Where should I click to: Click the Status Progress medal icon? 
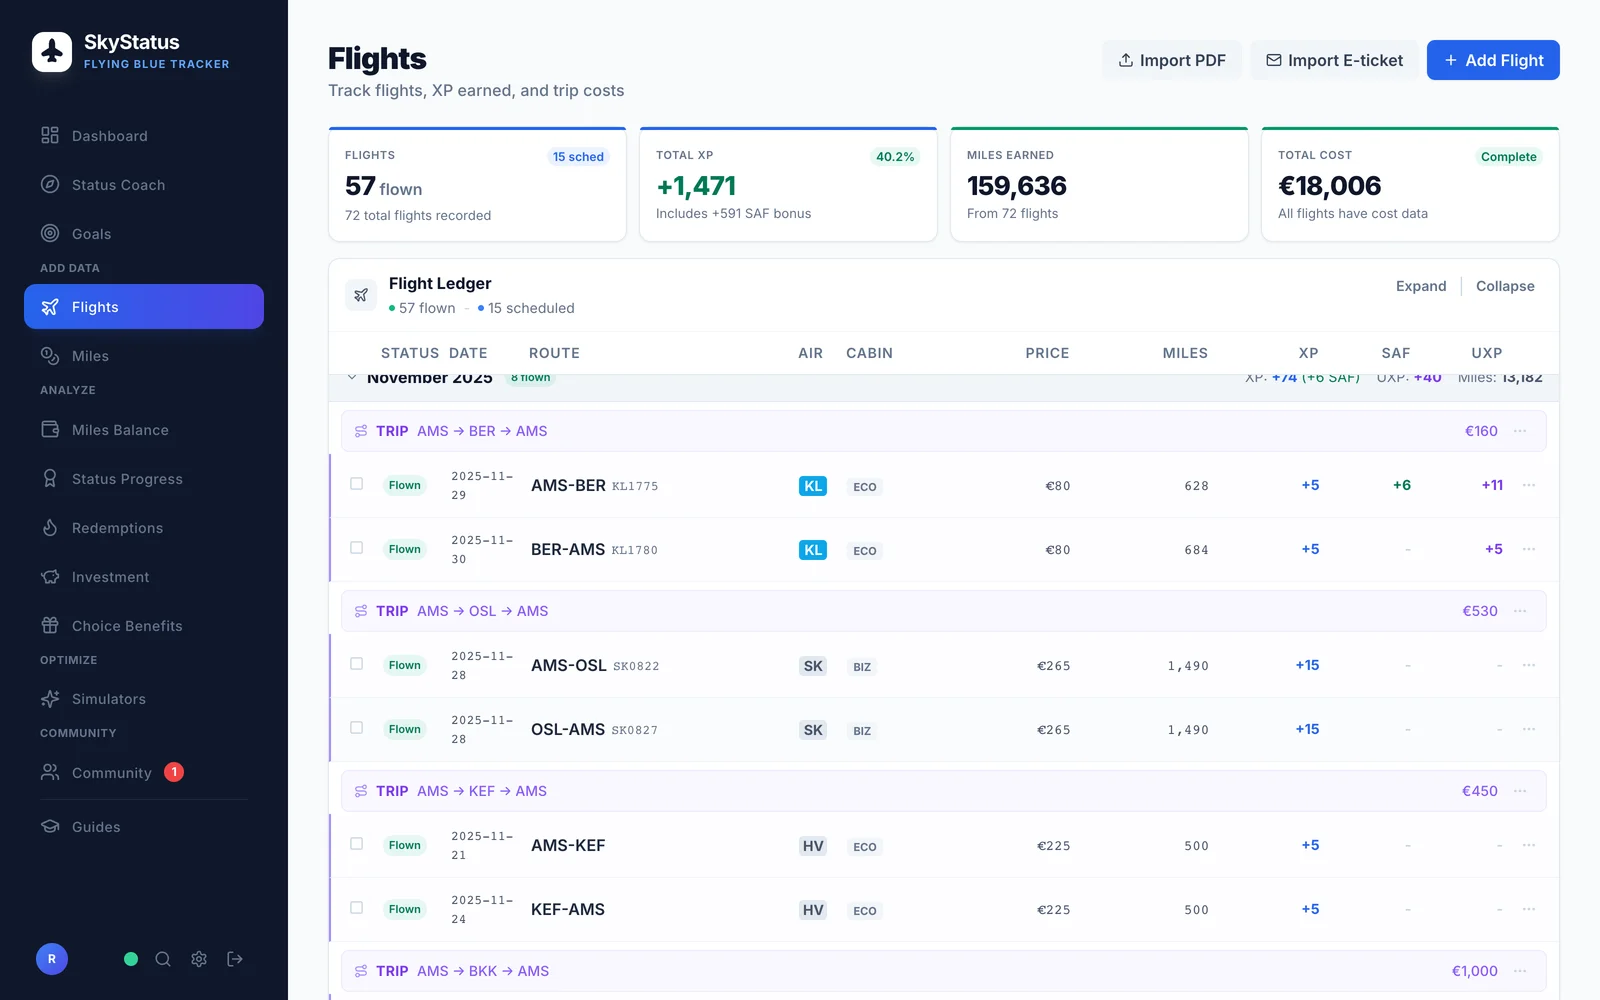click(x=50, y=479)
